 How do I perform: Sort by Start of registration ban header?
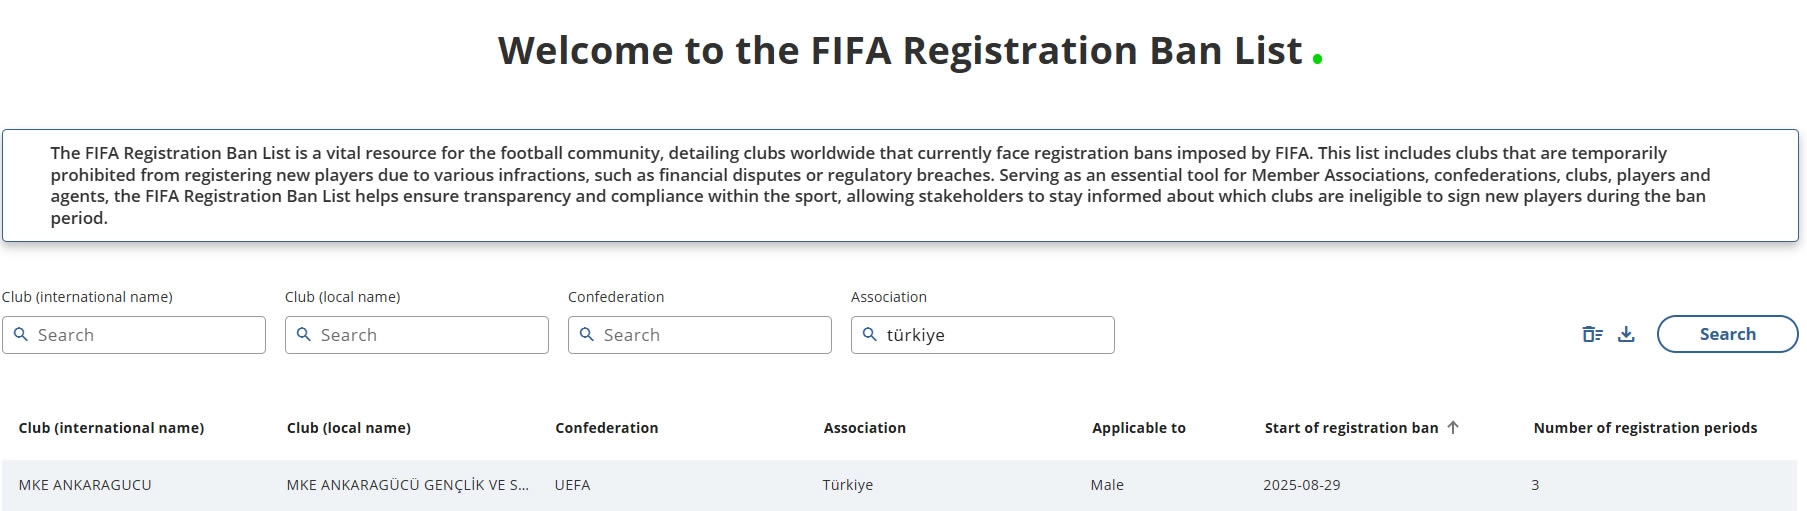(1350, 428)
